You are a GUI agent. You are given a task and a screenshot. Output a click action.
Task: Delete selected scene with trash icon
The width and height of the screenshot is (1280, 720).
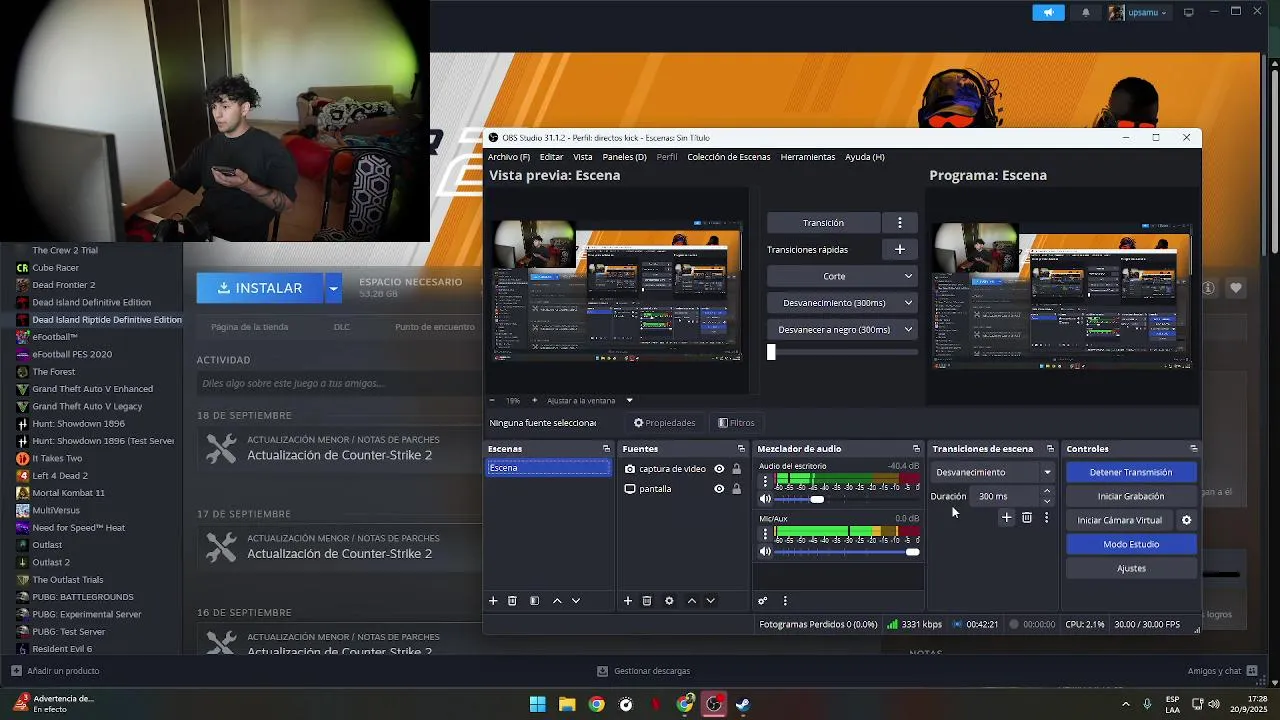[513, 601]
